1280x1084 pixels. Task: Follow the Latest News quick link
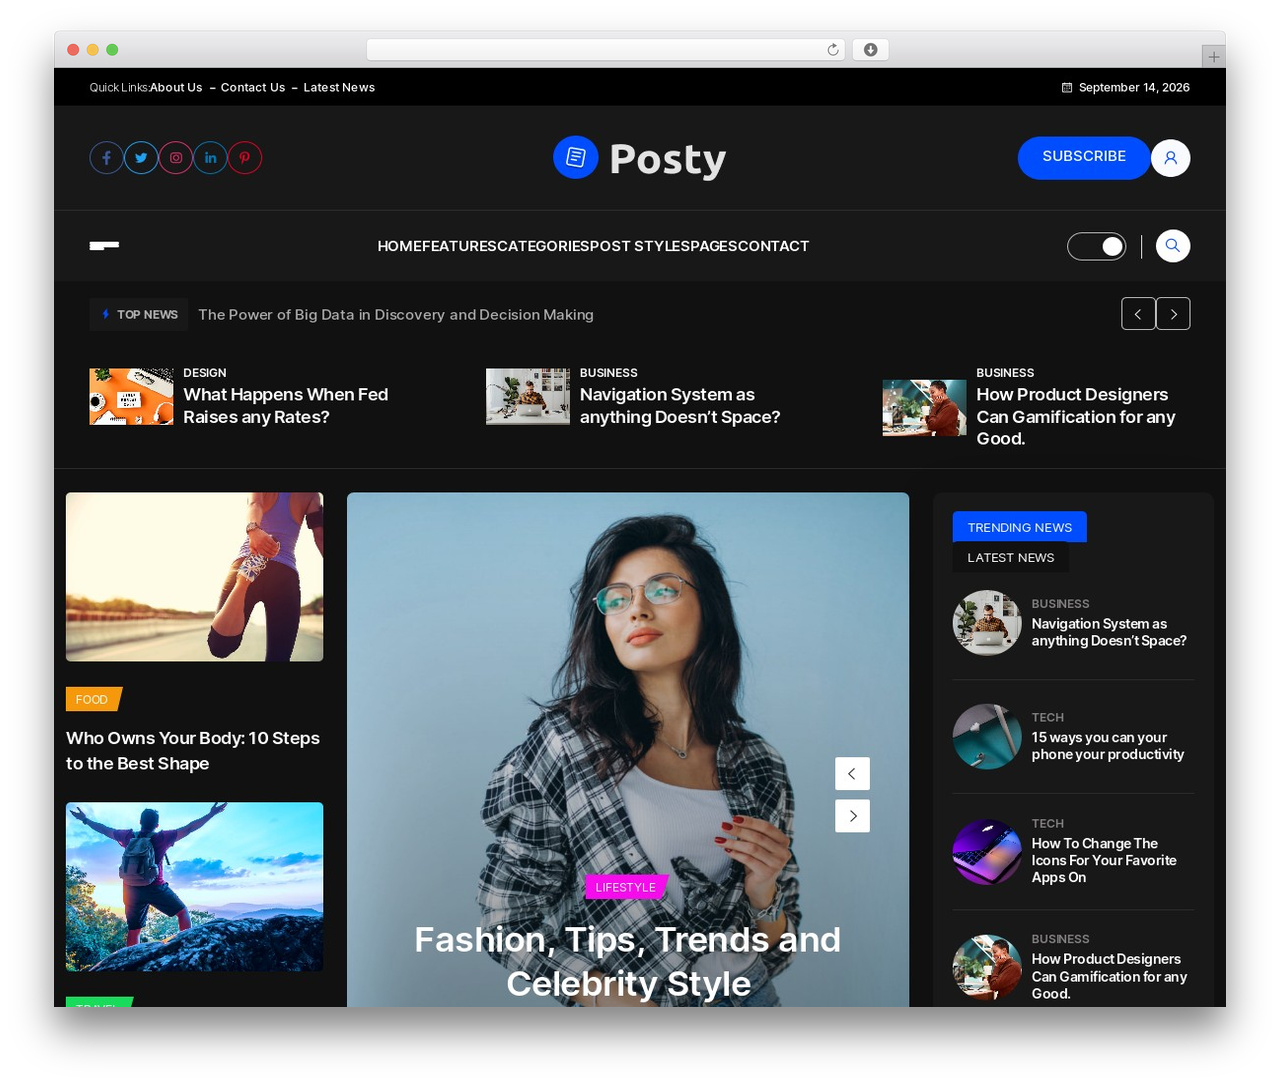click(339, 88)
